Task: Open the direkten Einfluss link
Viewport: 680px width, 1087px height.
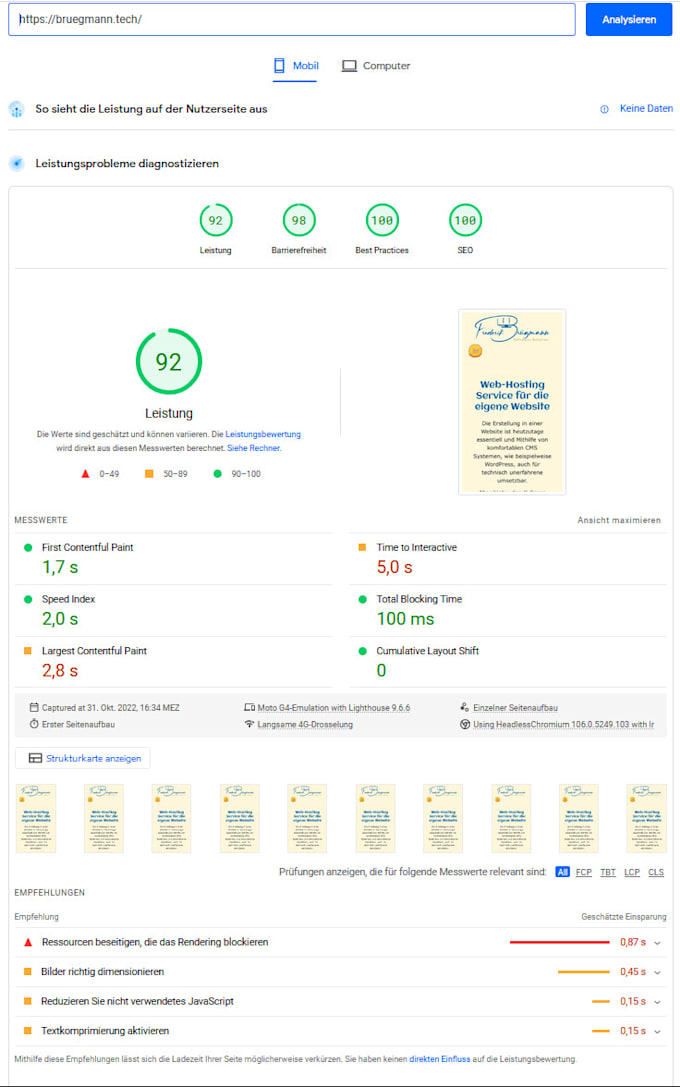Action: (x=439, y=1059)
